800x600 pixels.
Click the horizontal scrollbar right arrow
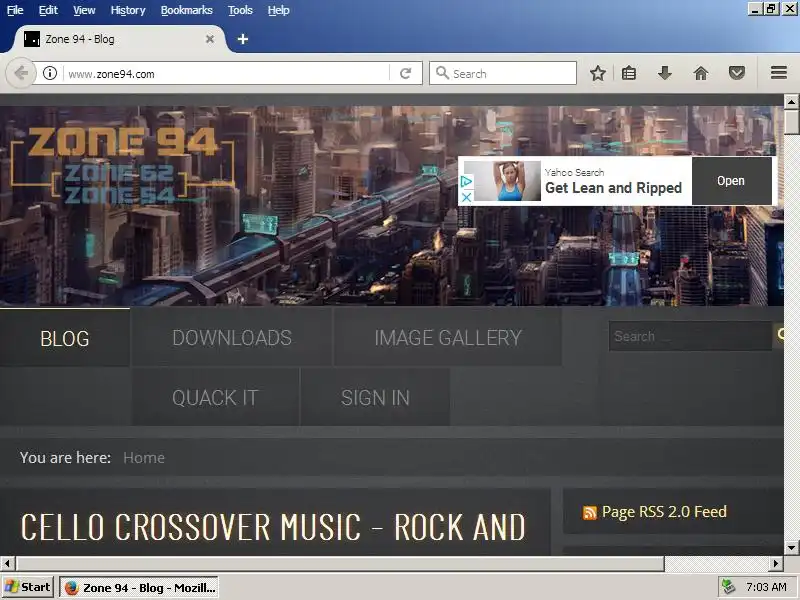[776, 563]
